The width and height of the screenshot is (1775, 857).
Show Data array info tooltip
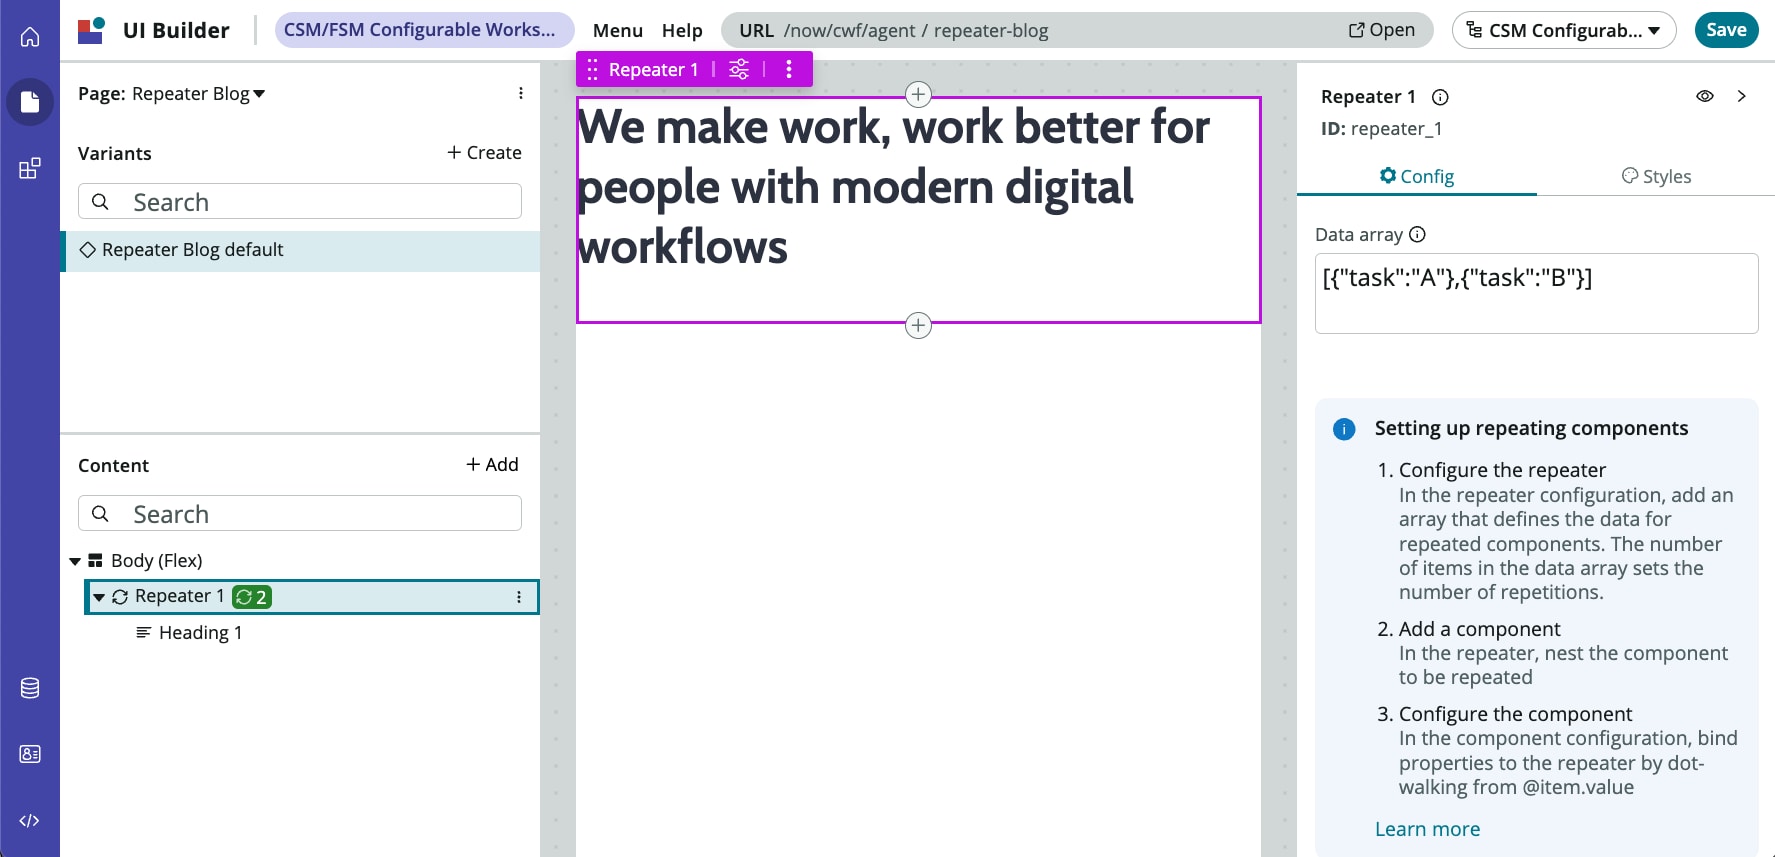point(1417,234)
